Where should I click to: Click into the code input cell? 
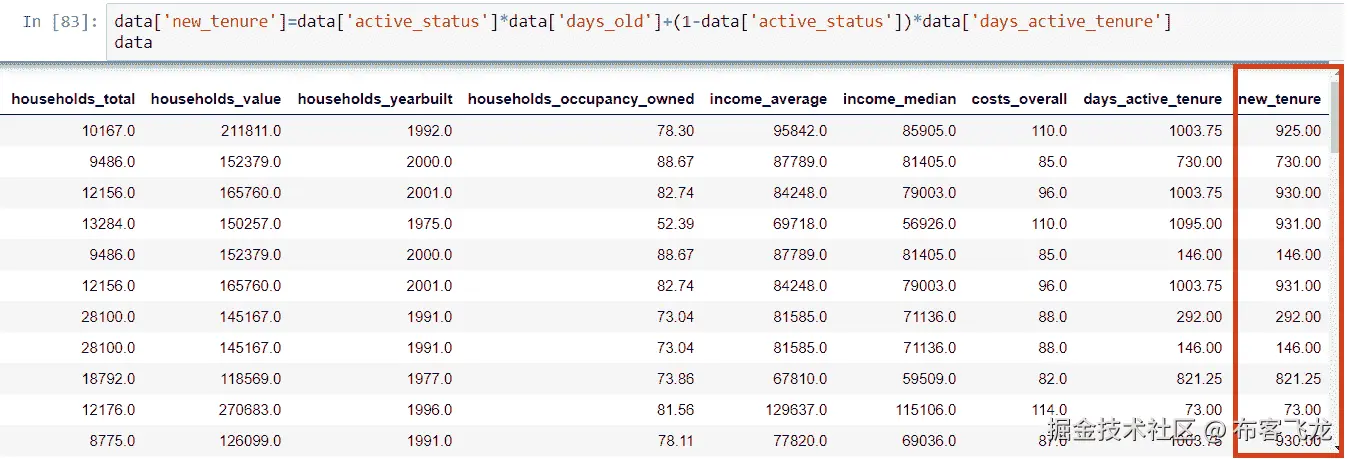(x=640, y=31)
